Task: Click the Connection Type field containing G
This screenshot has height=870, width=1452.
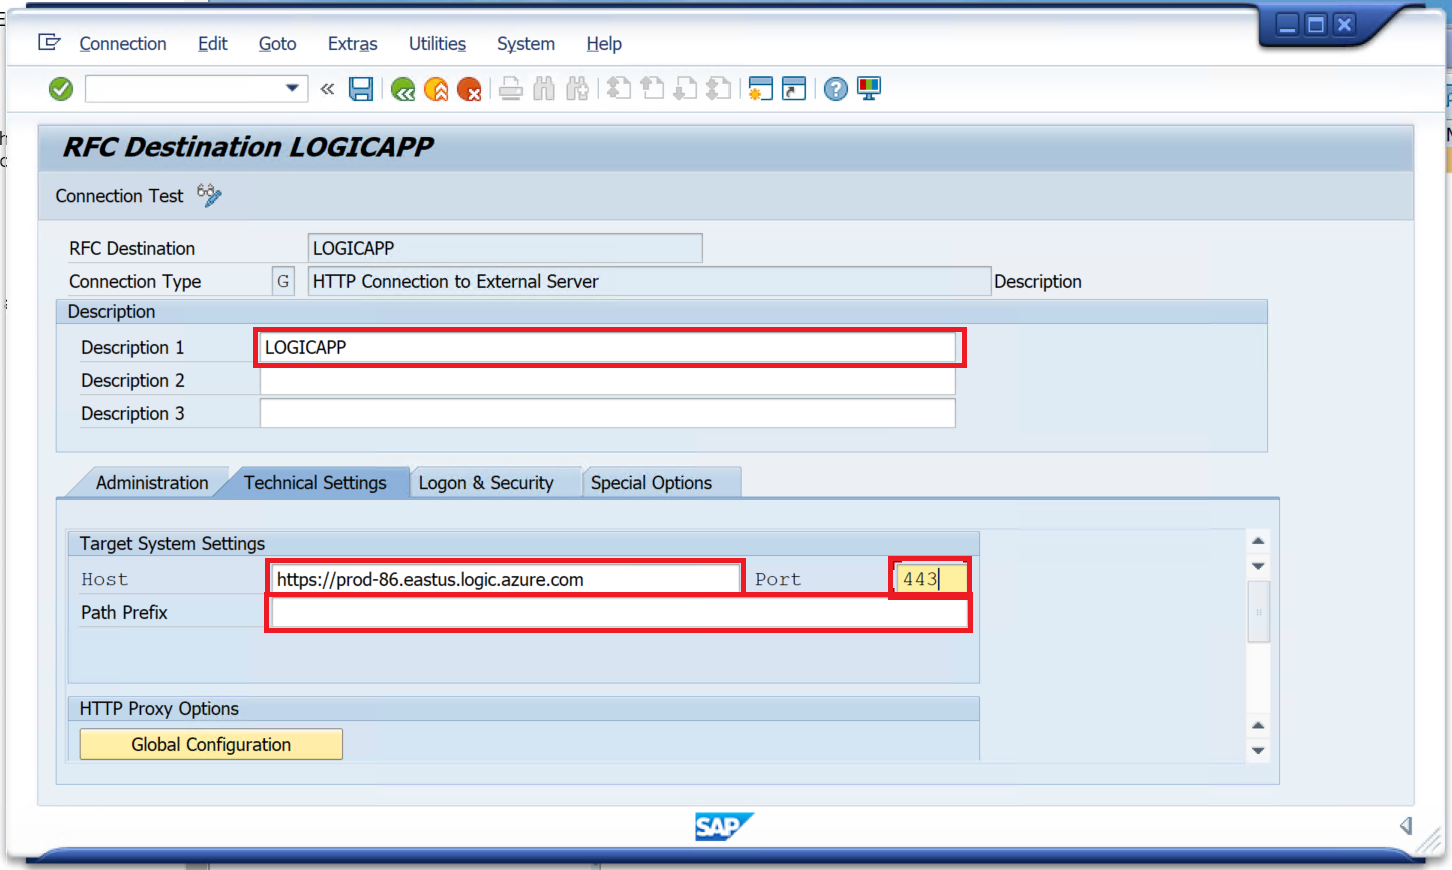Action: click(x=284, y=281)
